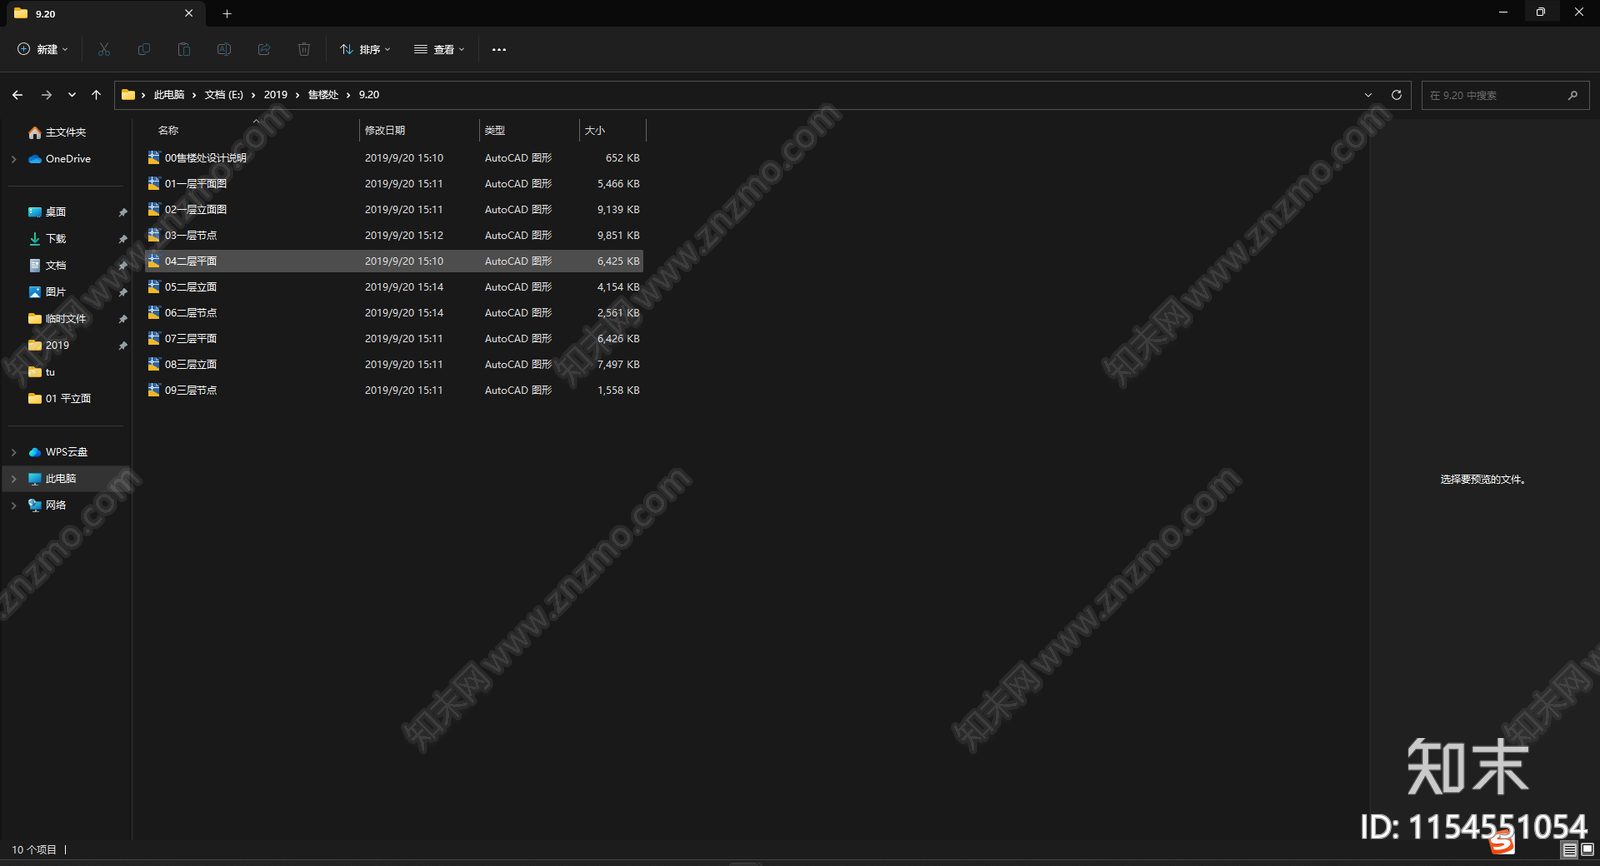This screenshot has height=866, width=1600.
Task: Open the 新建 (New) dropdown
Action: (x=43, y=49)
